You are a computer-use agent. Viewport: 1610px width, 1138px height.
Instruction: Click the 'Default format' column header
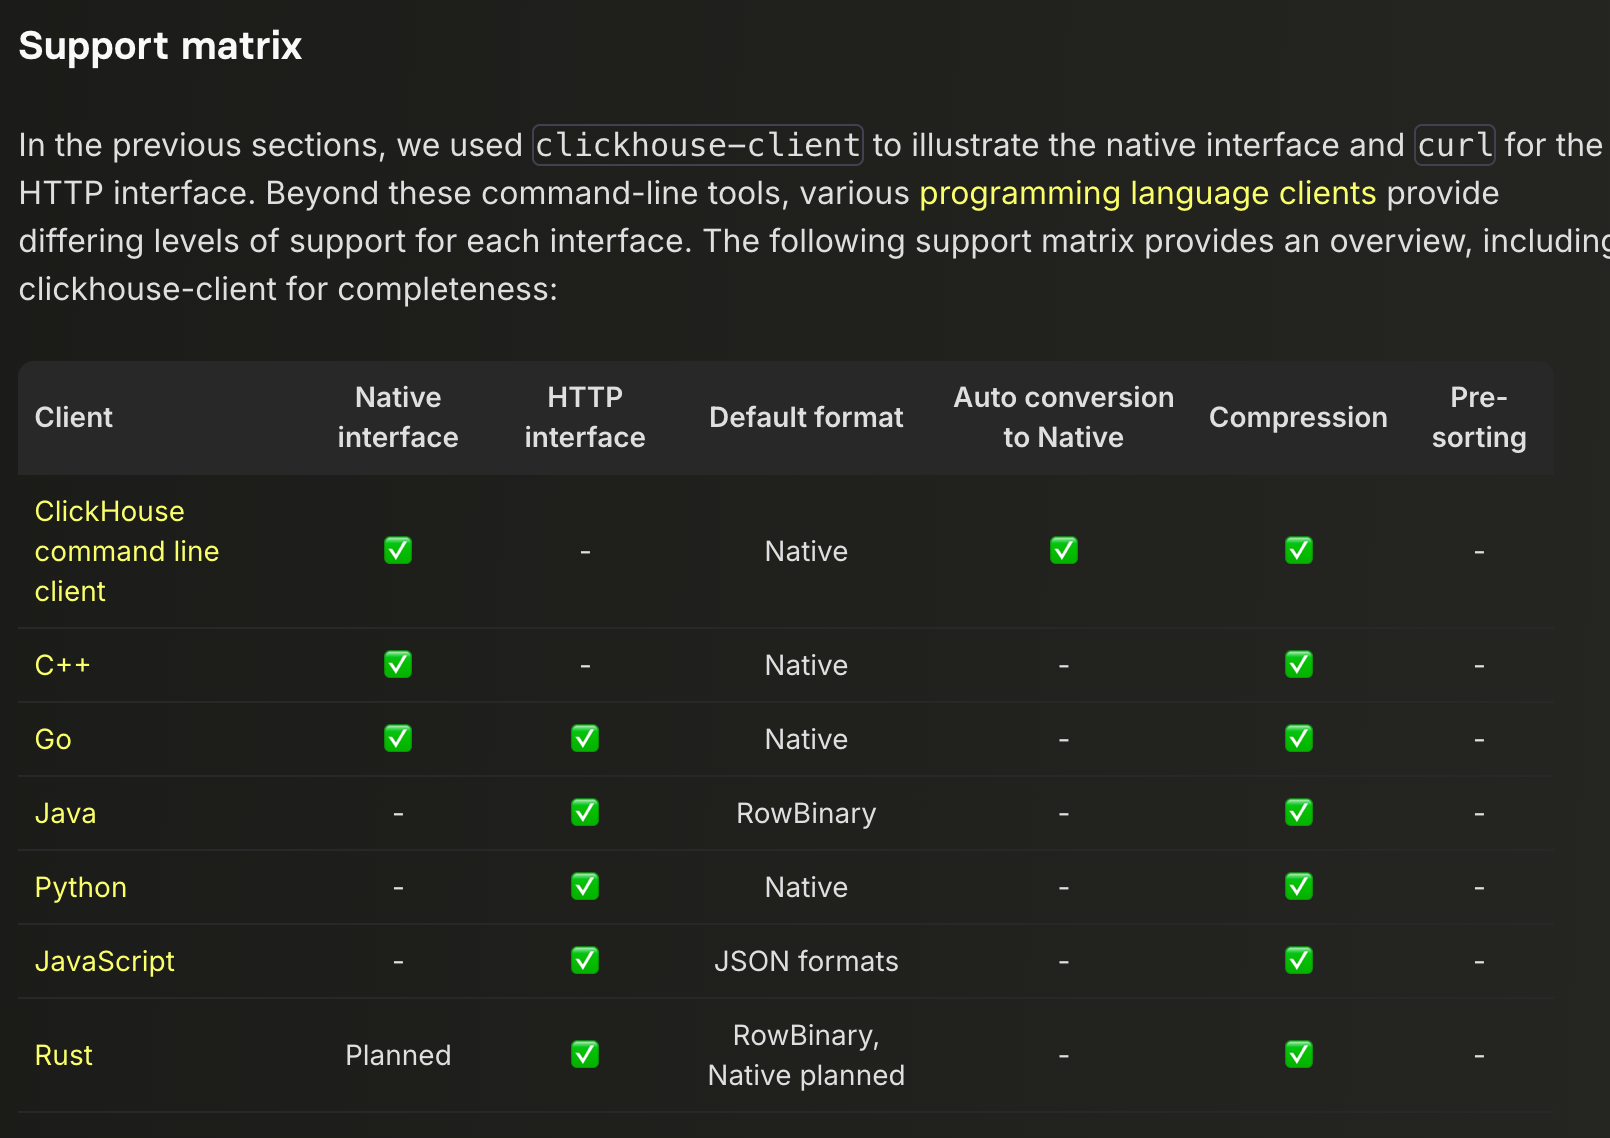coord(806,417)
